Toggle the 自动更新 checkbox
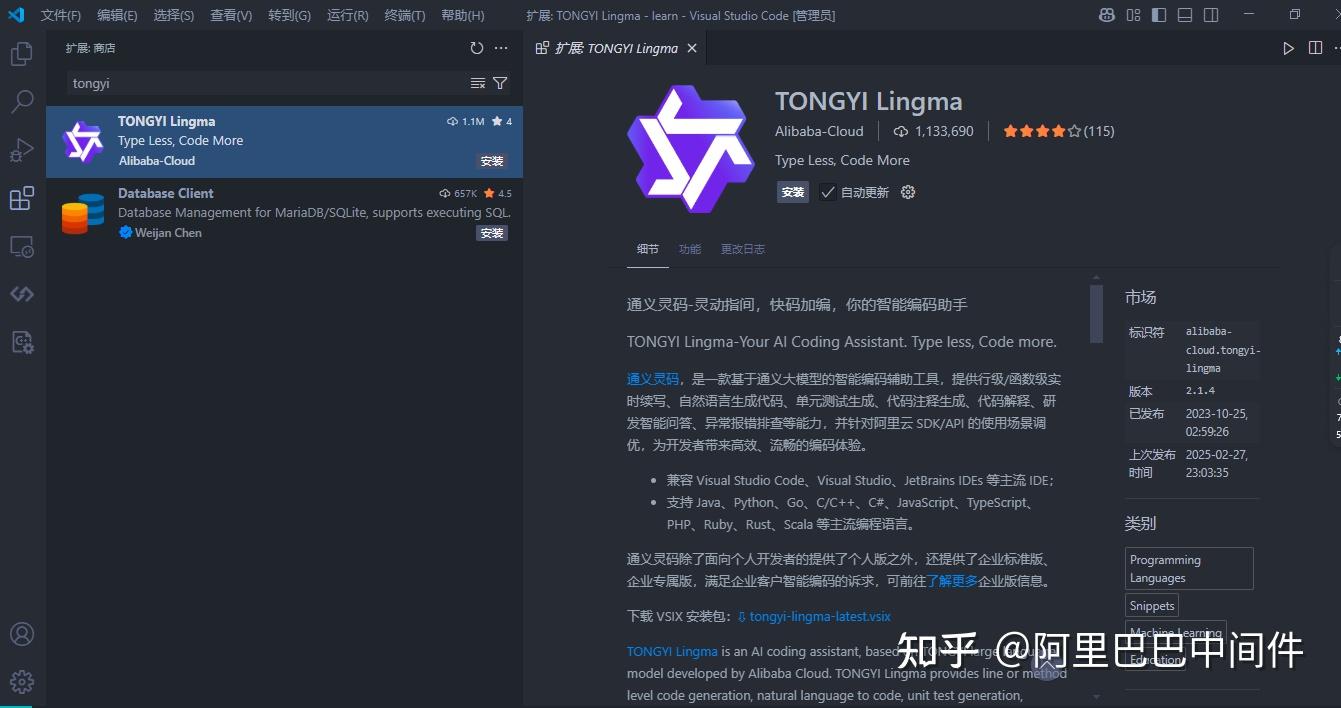 [x=827, y=192]
